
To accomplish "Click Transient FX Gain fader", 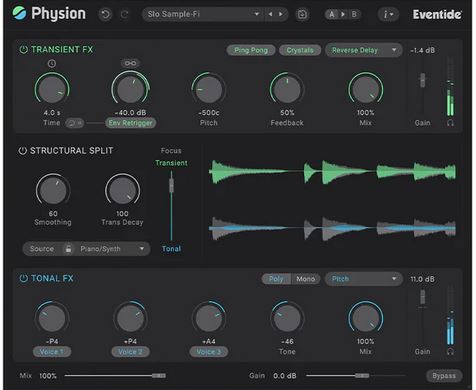I will 422,80.
